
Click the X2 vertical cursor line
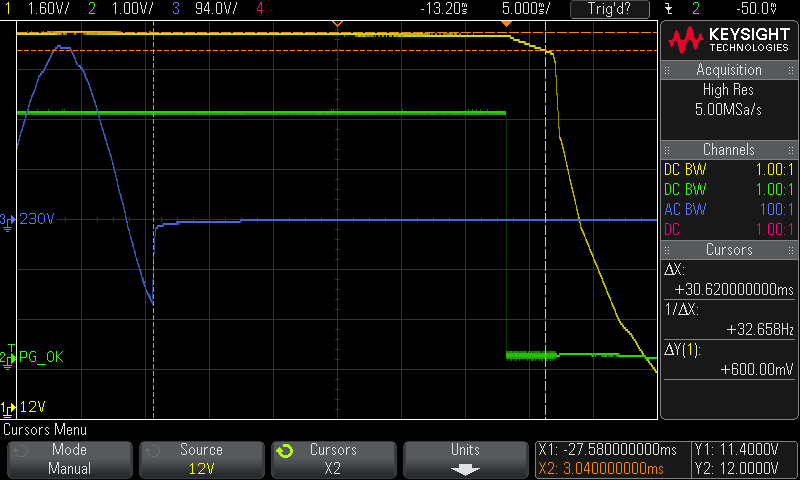(545, 220)
